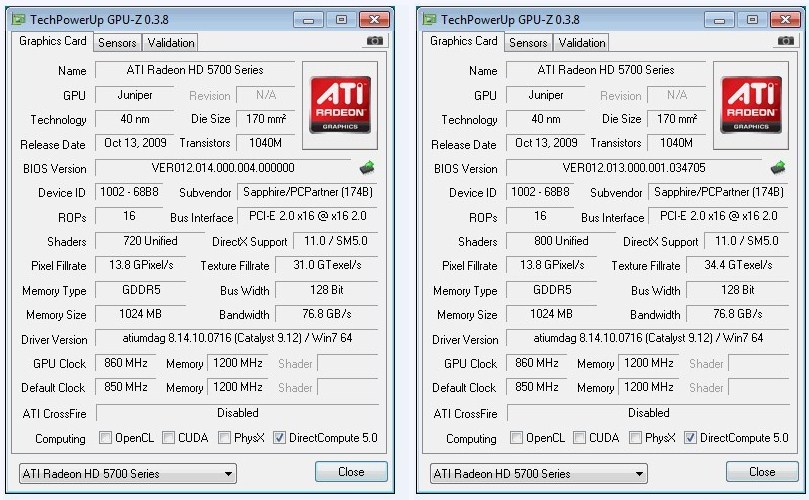Enable OpenCL checkbox in right window
The height and width of the screenshot is (500, 809).
pos(516,438)
